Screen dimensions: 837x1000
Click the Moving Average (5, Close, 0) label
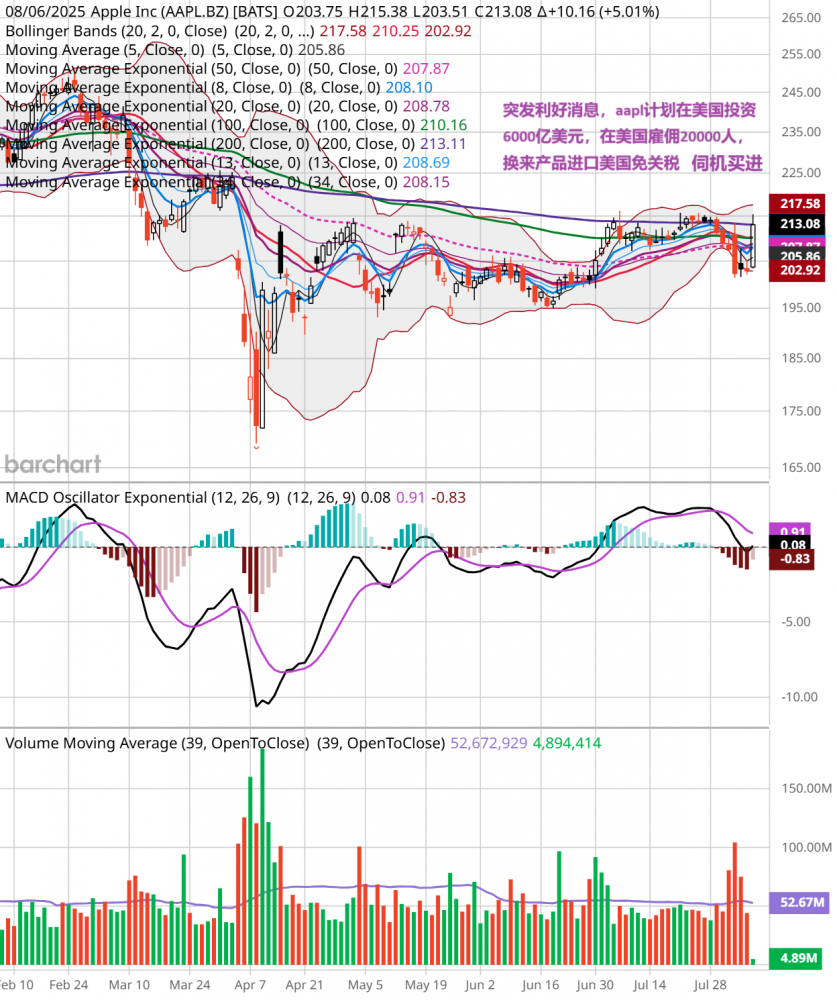[105, 50]
